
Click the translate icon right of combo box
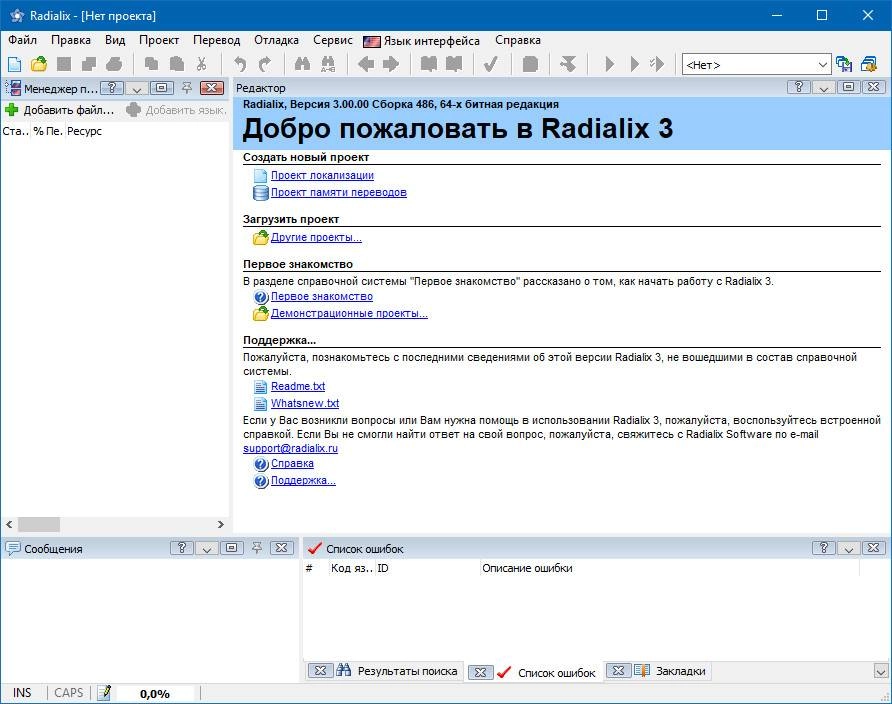[844, 64]
